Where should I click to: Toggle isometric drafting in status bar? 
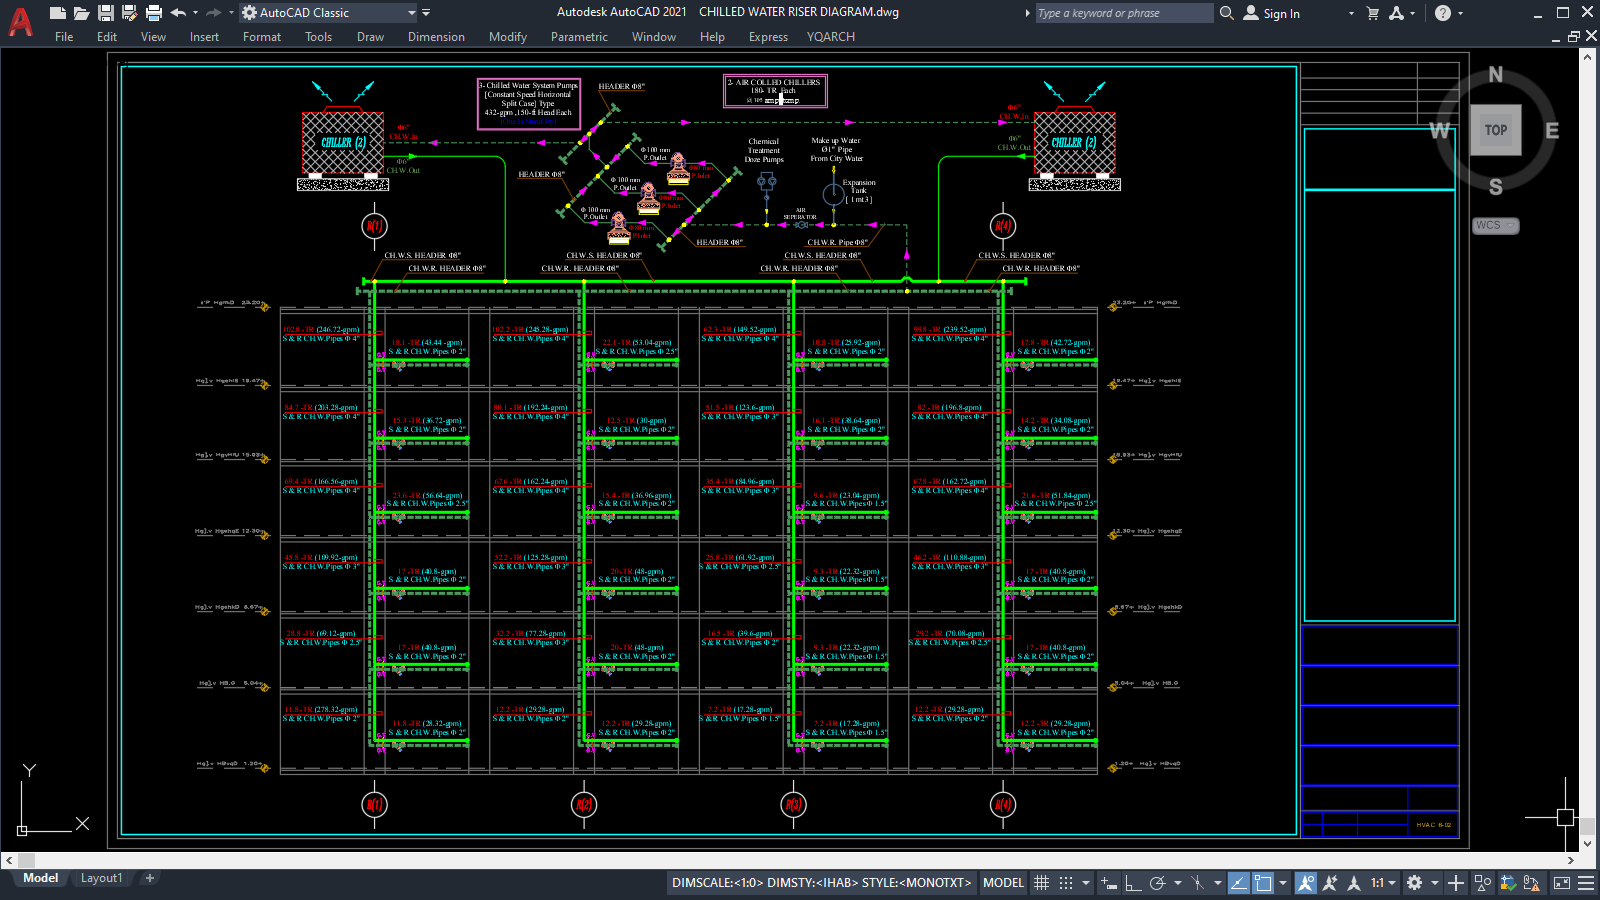click(1197, 883)
